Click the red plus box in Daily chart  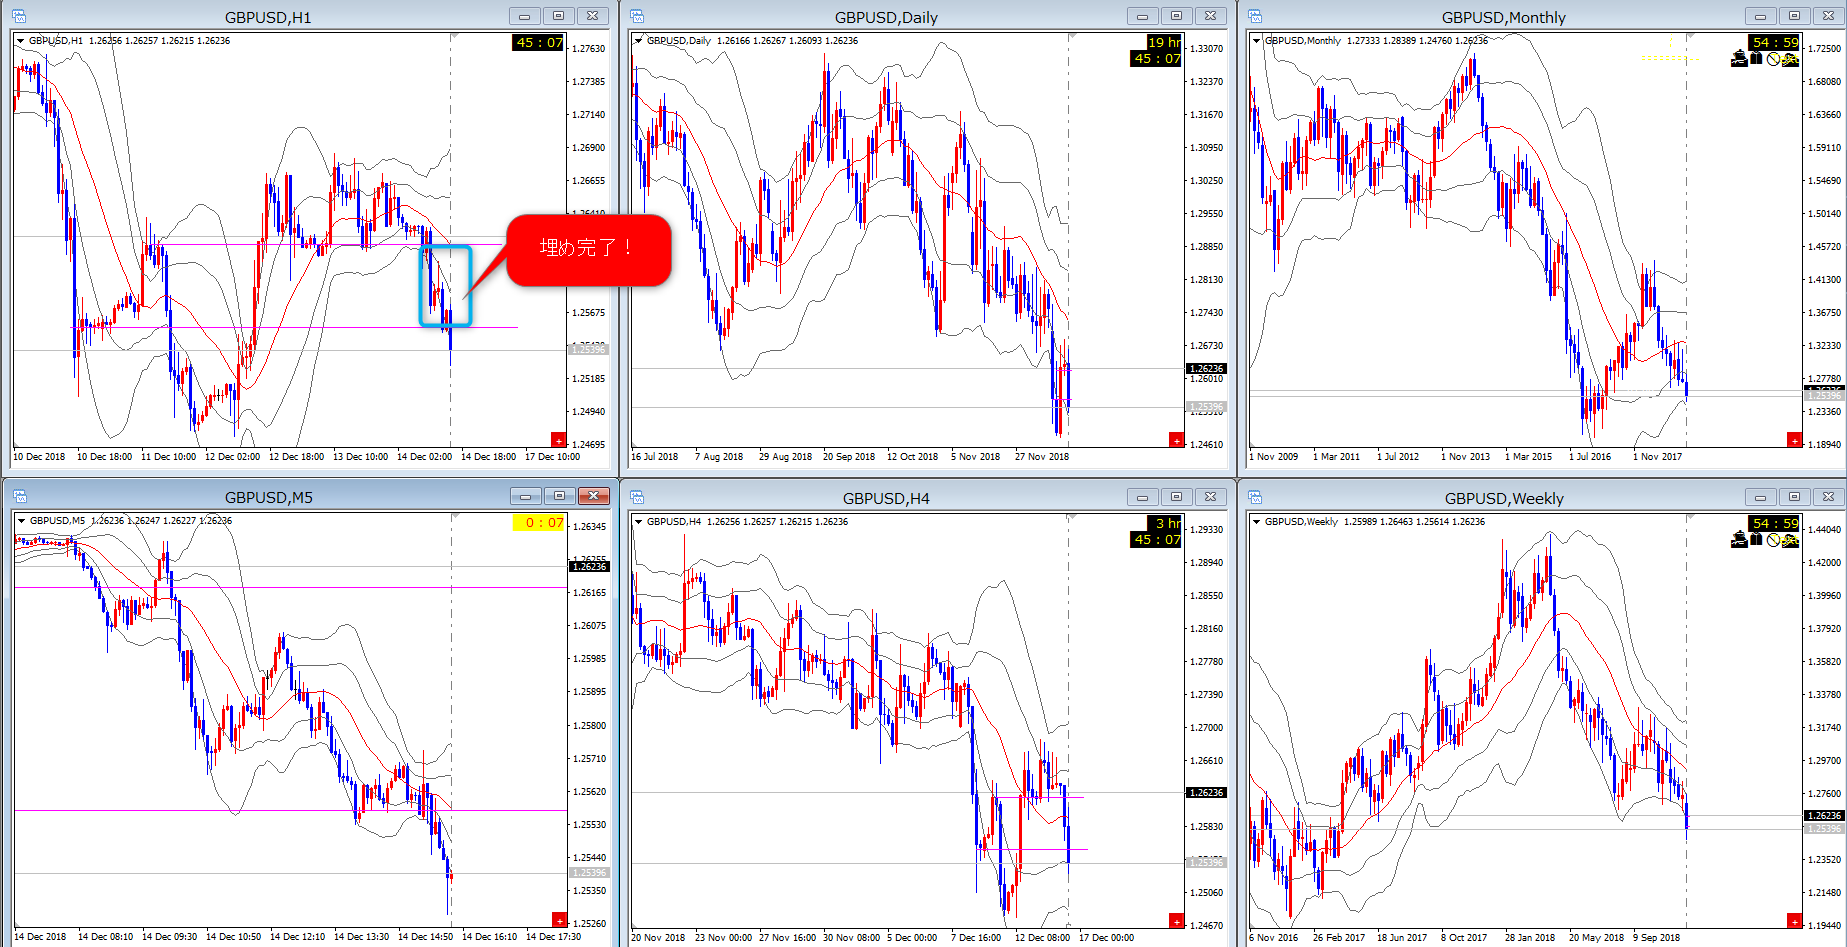click(1176, 440)
